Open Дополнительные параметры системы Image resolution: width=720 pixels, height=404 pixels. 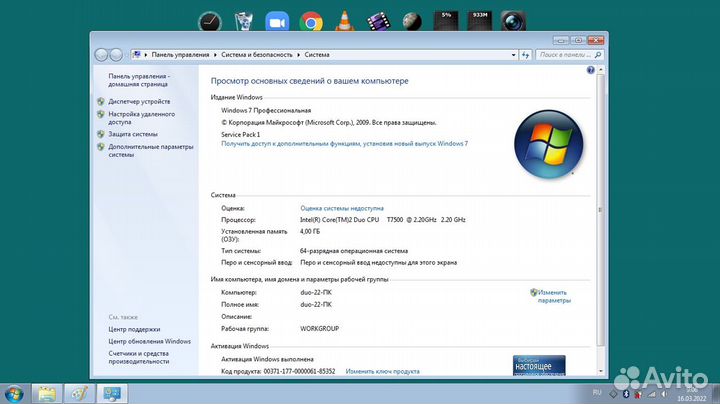click(151, 151)
